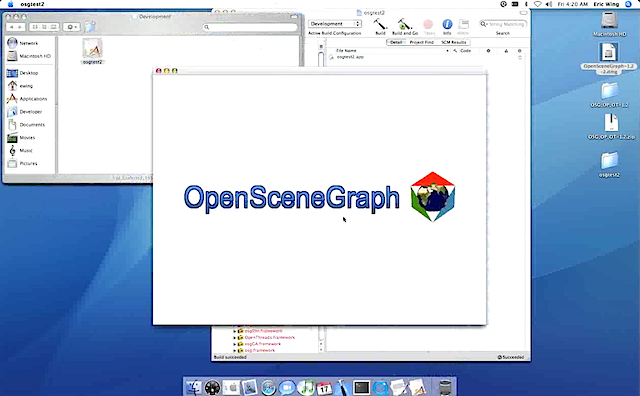Click the folder icon in Finder toolbar
Screen dimensions: 640x396
(90, 27)
